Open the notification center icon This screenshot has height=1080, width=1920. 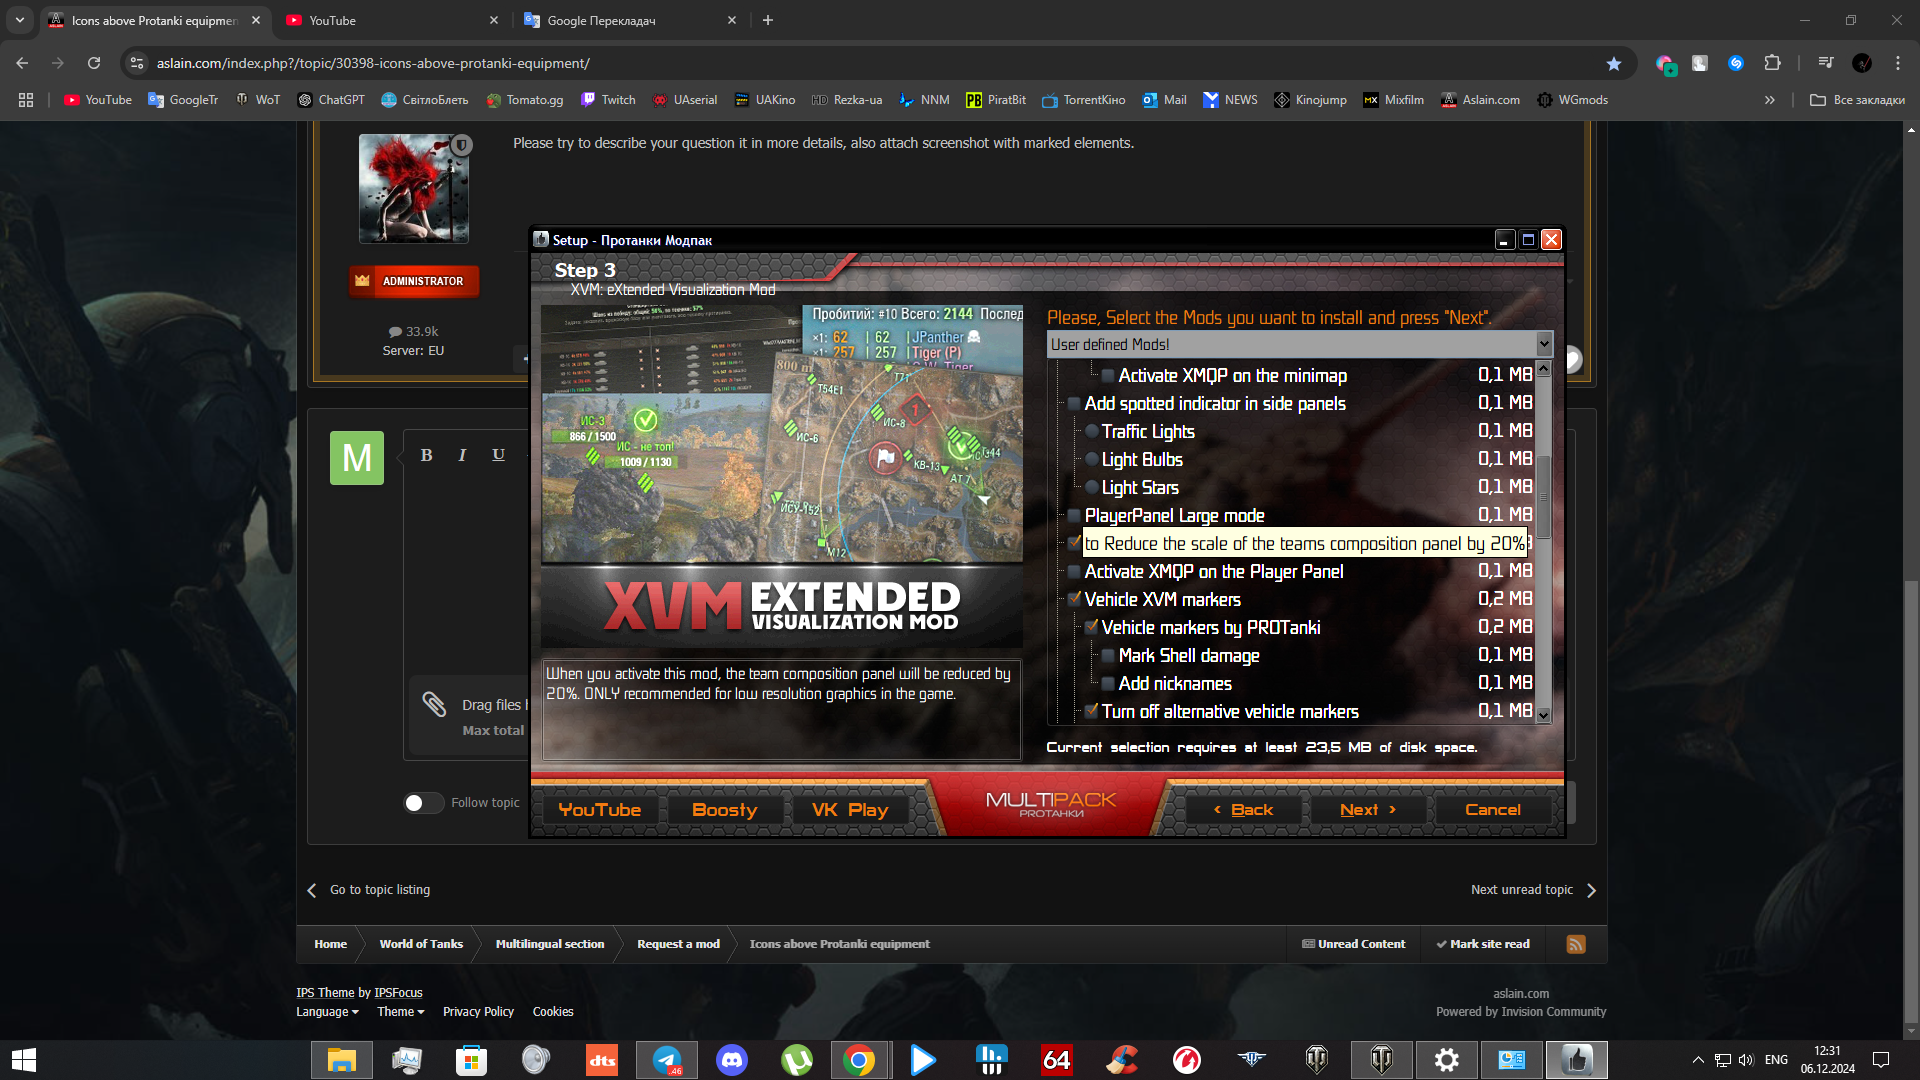pos(1881,1060)
